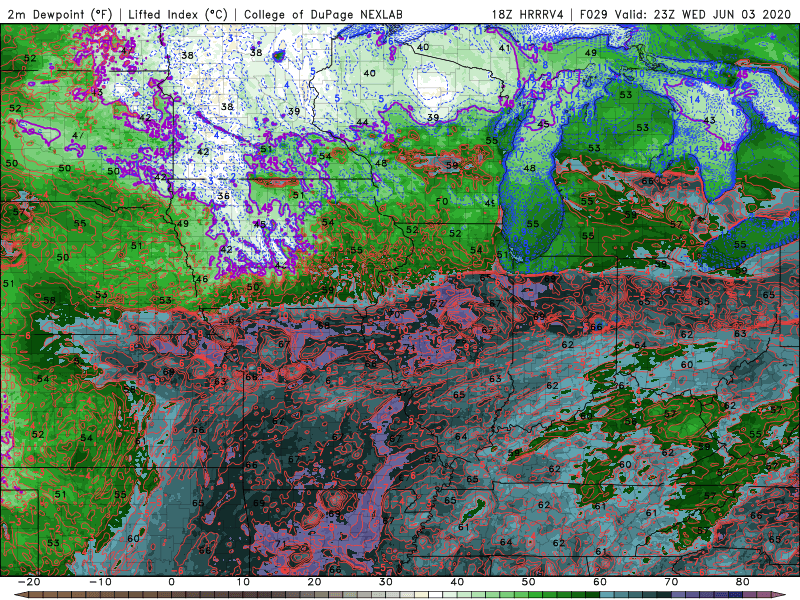Image resolution: width=800 pixels, height=600 pixels.
Task: Click the 72 dewpoint value on the map
Action: coord(438,303)
